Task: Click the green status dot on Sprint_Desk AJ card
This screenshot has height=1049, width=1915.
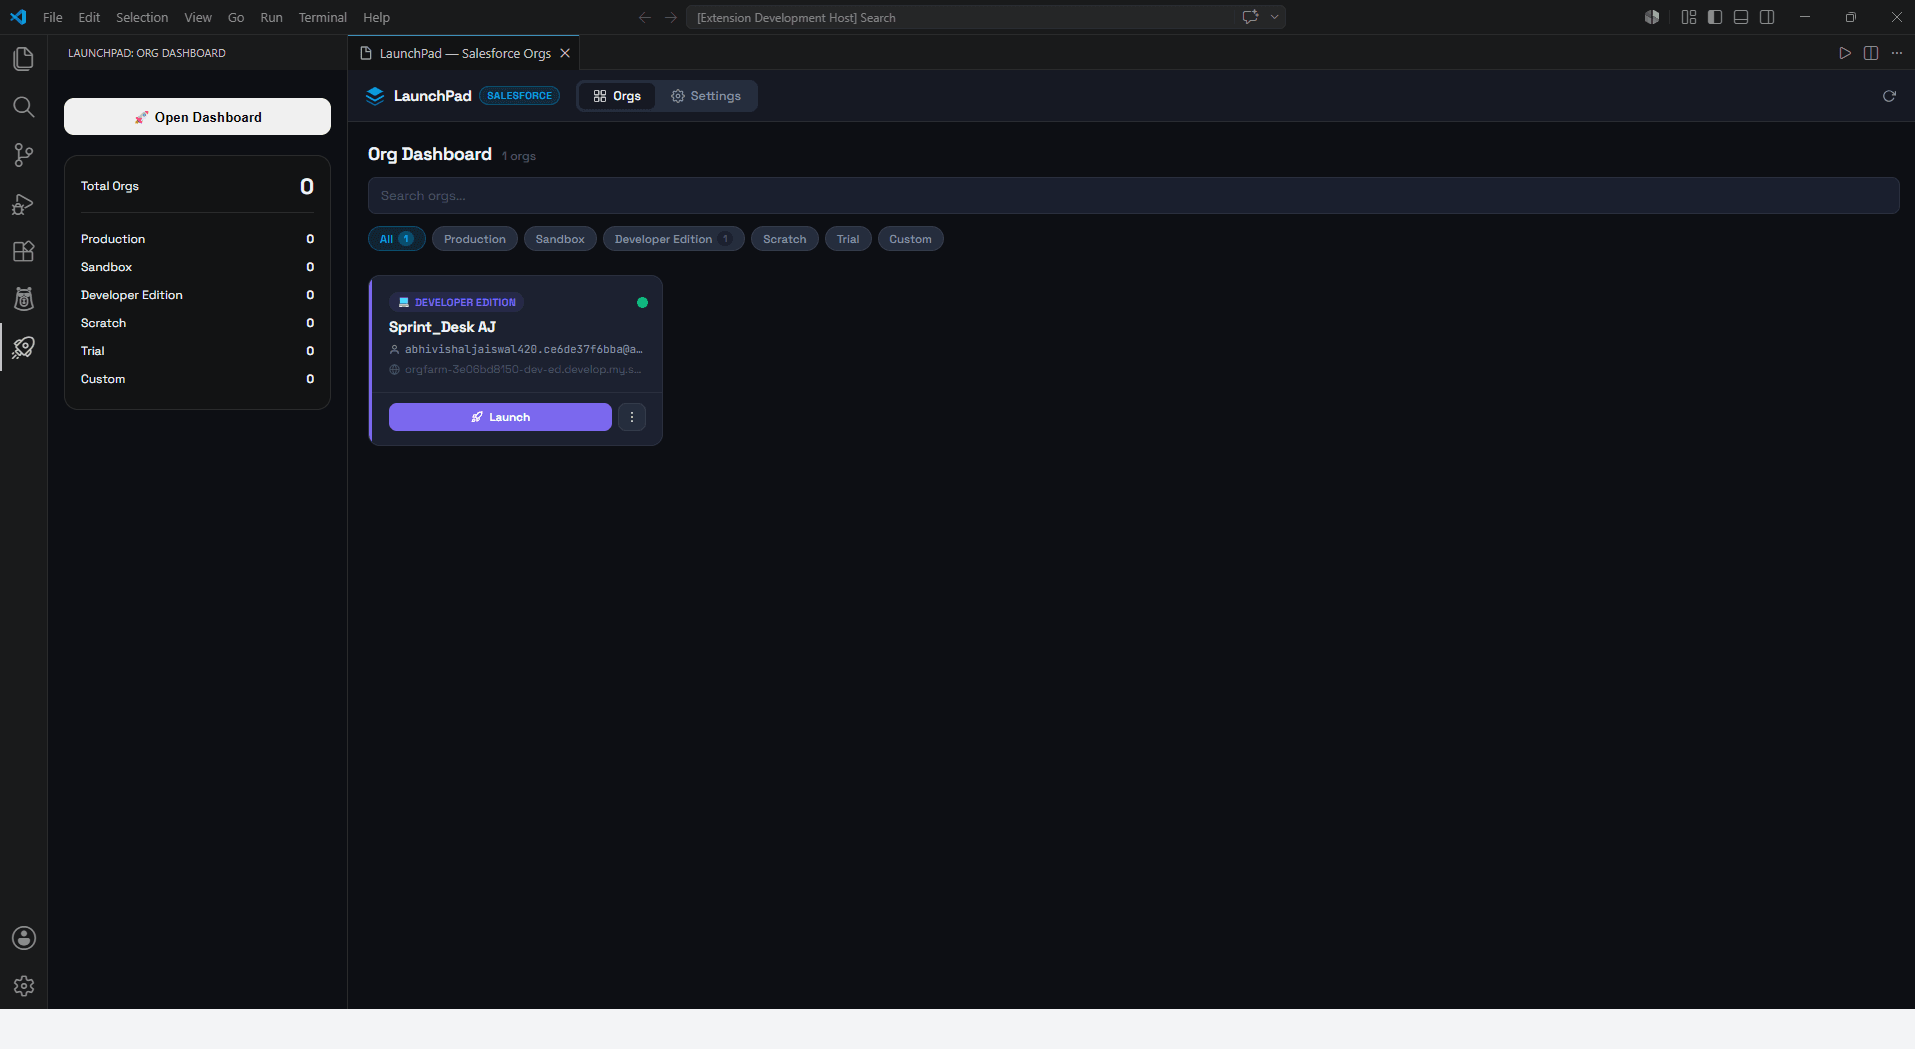Action: (x=642, y=302)
